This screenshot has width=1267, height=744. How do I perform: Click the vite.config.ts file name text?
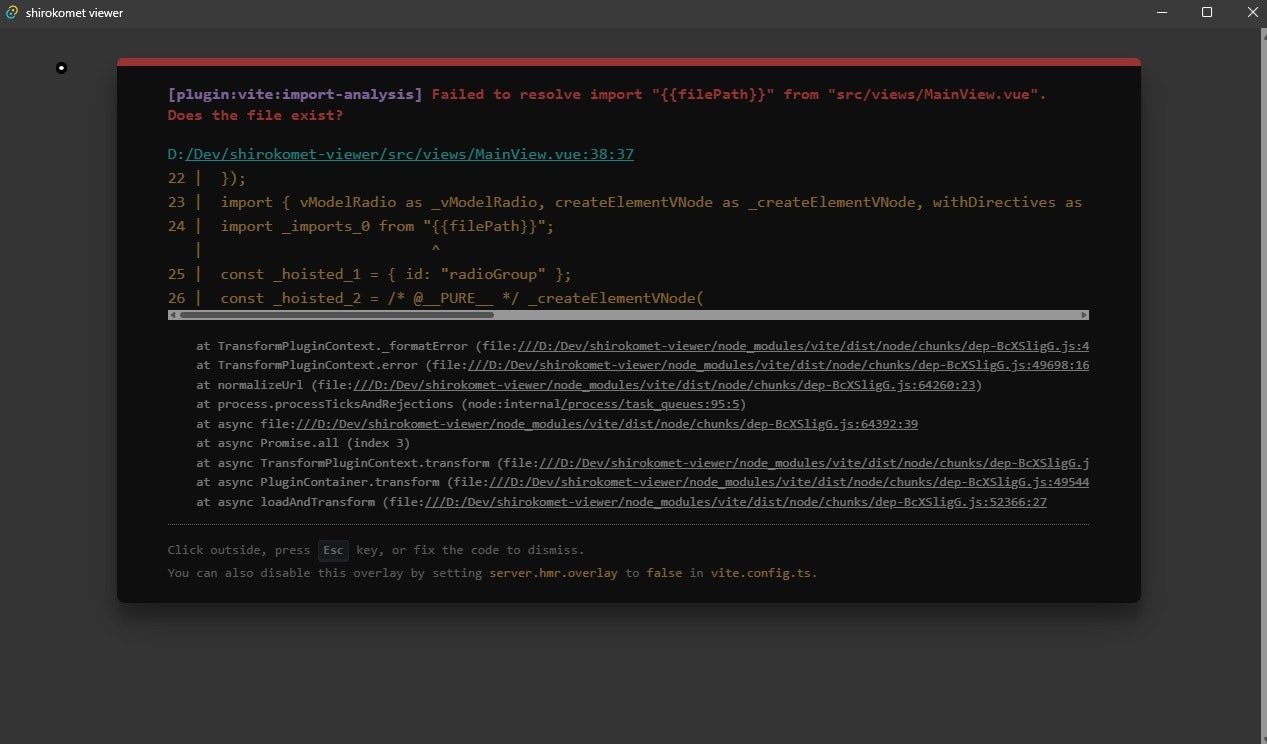(x=761, y=574)
